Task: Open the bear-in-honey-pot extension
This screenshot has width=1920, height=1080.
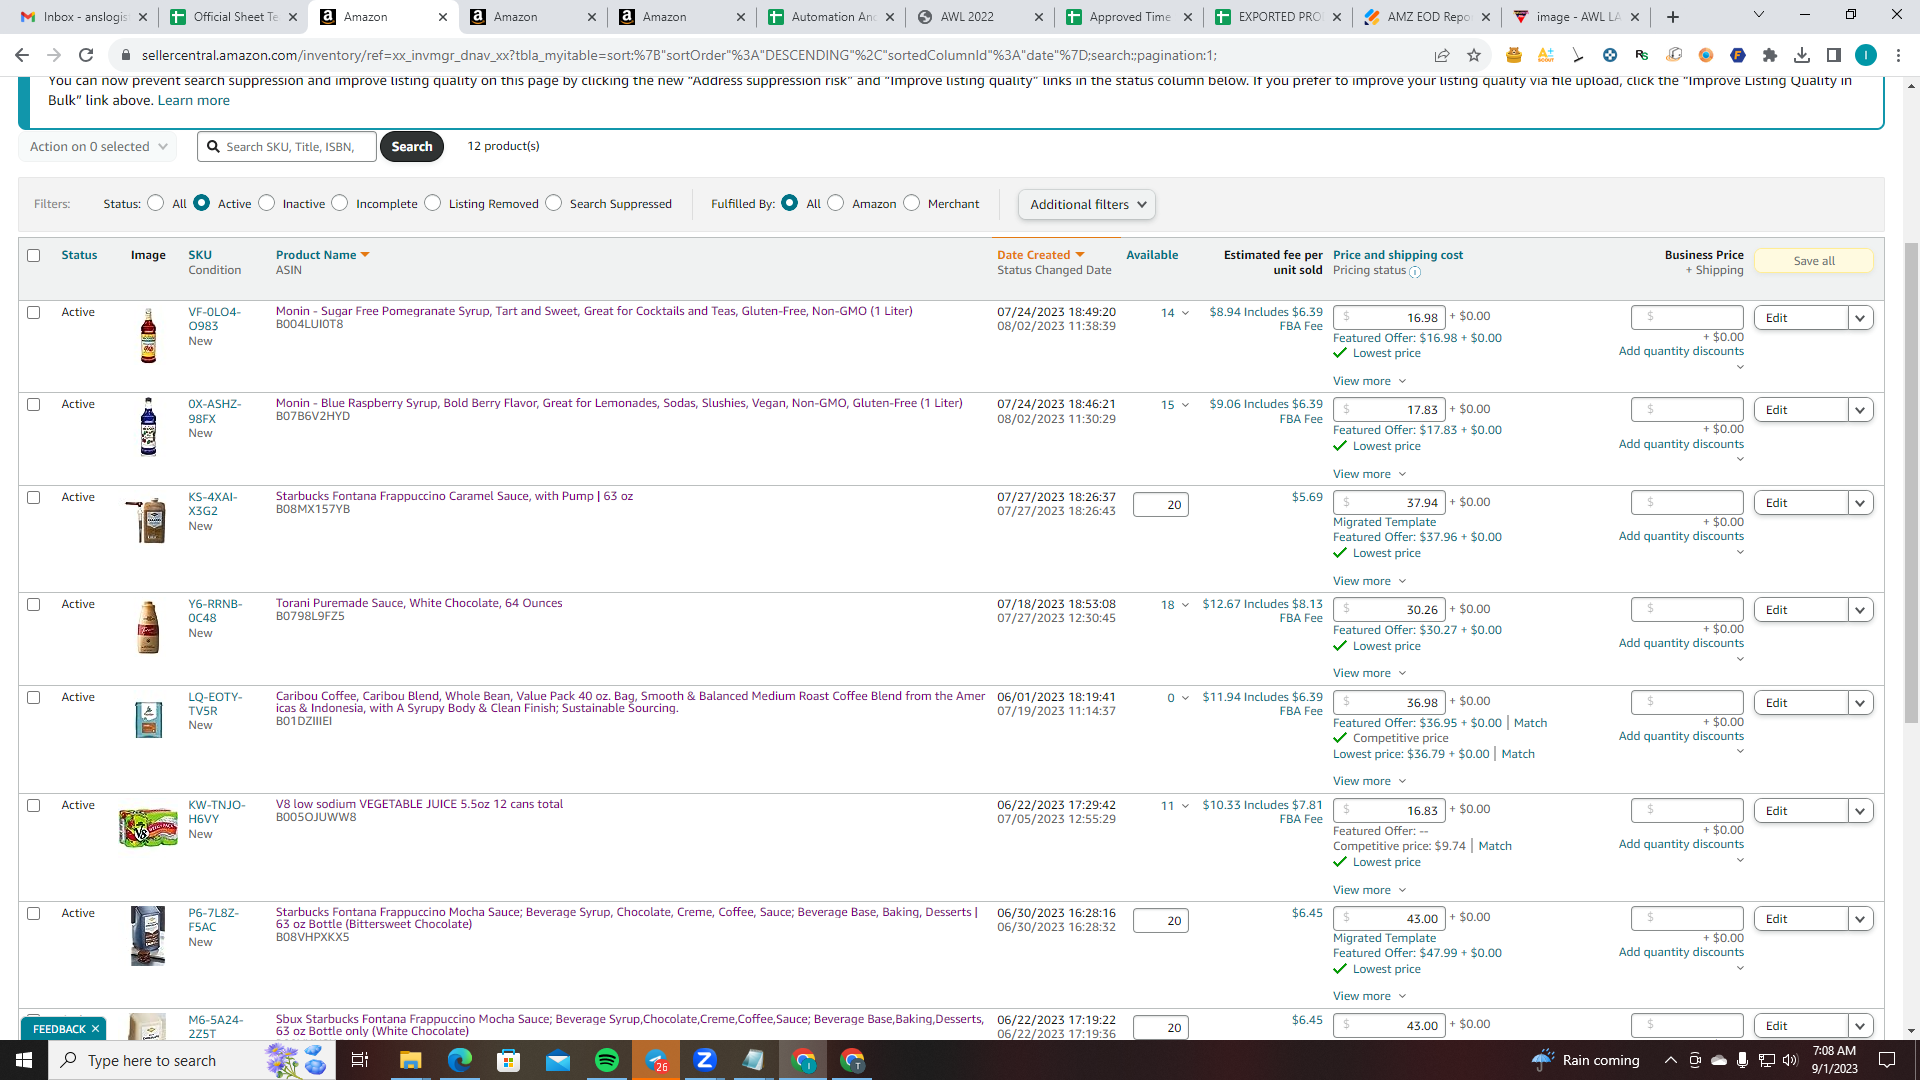Action: click(1514, 55)
